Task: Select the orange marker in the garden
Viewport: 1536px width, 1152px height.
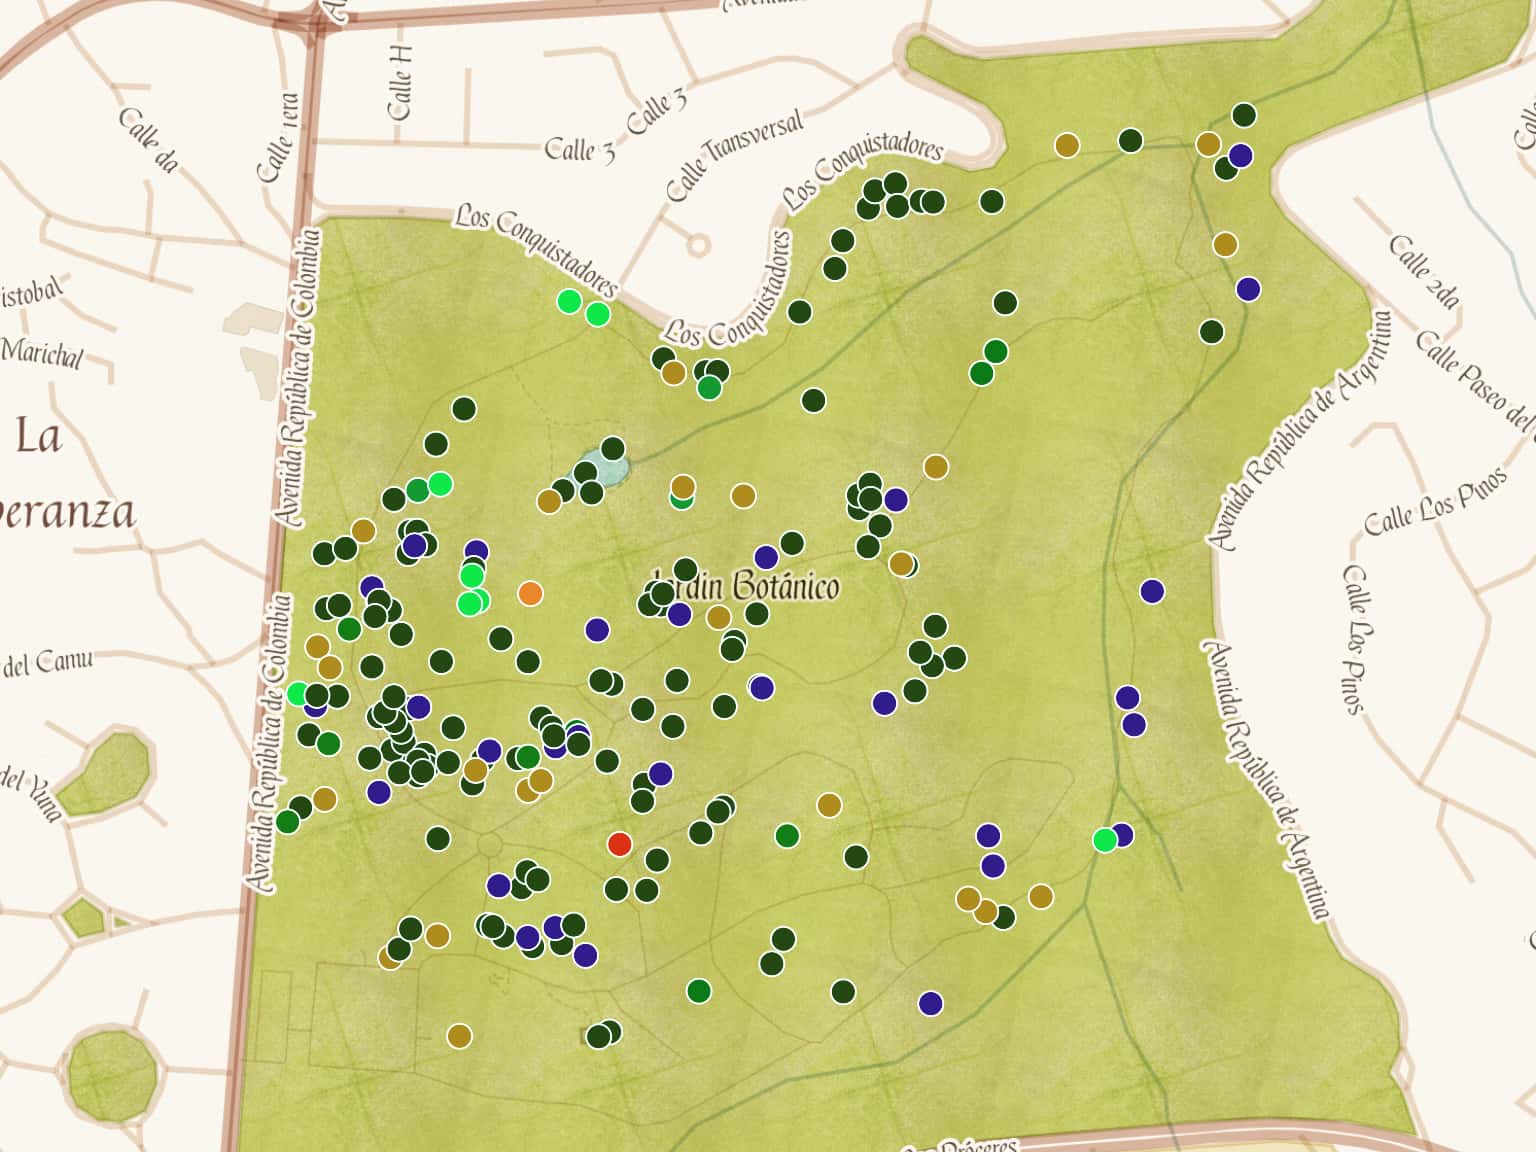Action: 530,594
